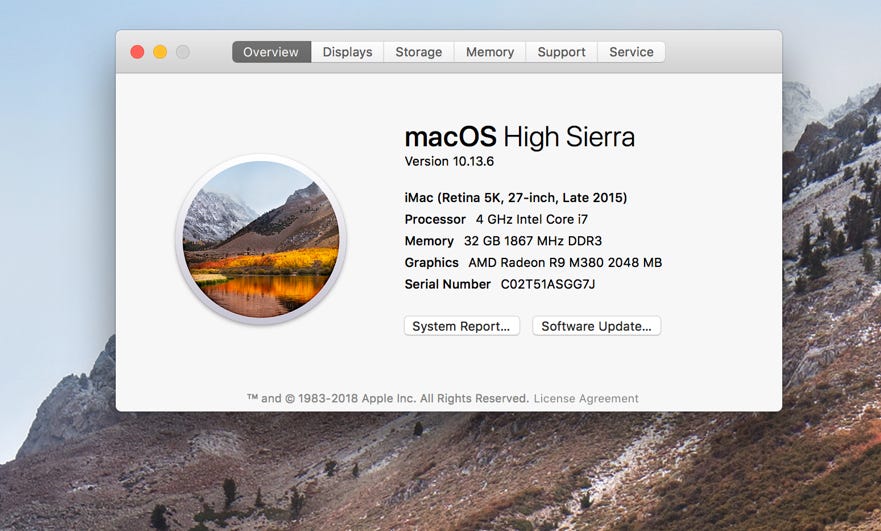Click the iMac (Retina 5K, 27-inch, Late 2015) text

pyautogui.click(x=516, y=198)
